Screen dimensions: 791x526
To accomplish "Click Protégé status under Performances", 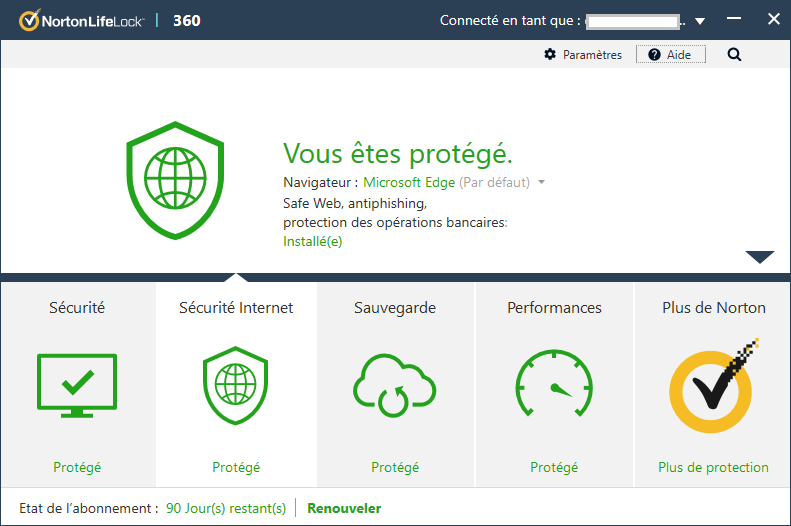I will click(x=554, y=467).
